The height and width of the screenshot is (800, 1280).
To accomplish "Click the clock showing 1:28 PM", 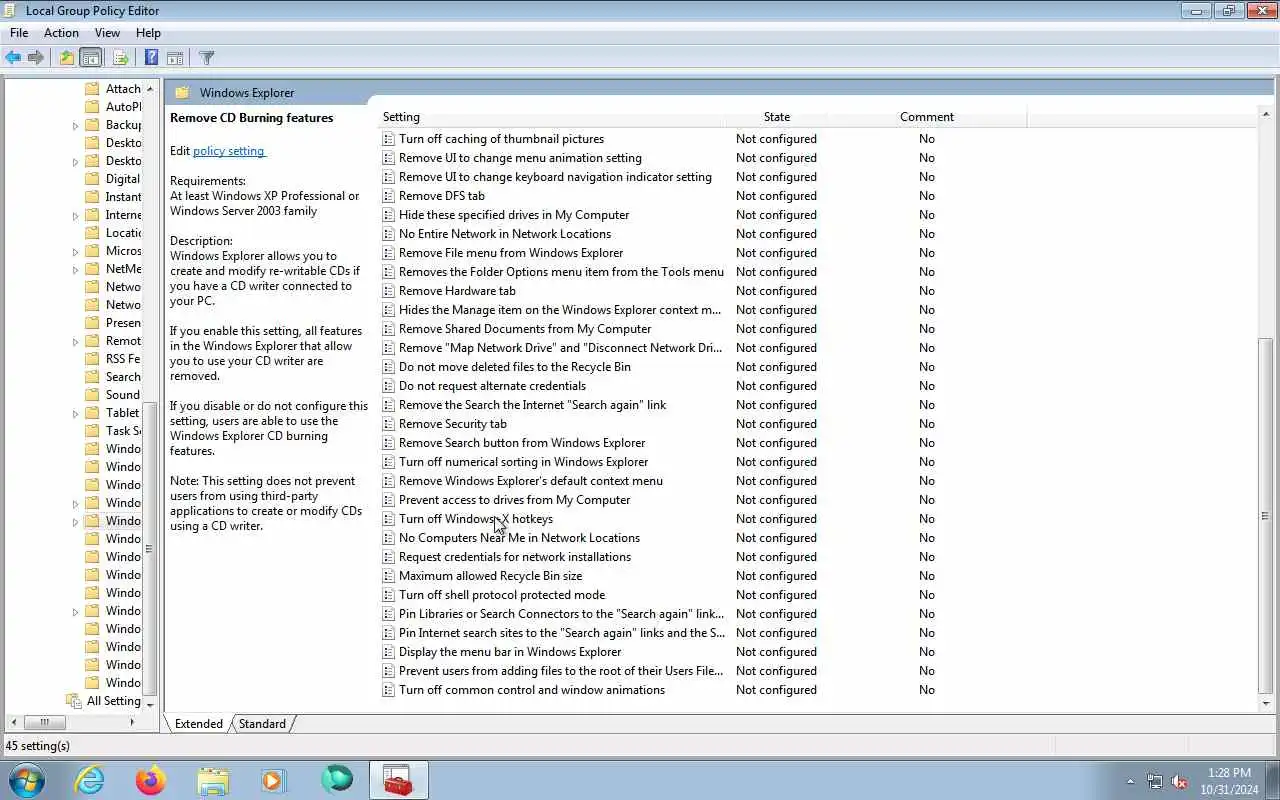I will coord(1229,773).
